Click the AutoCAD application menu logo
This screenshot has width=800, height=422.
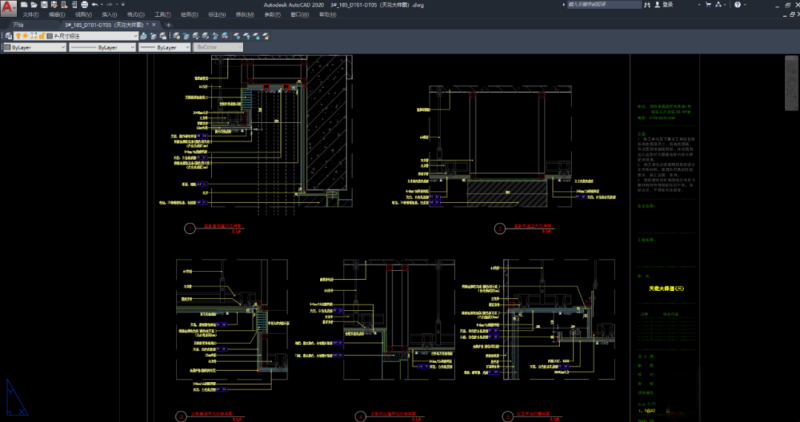pyautogui.click(x=8, y=8)
